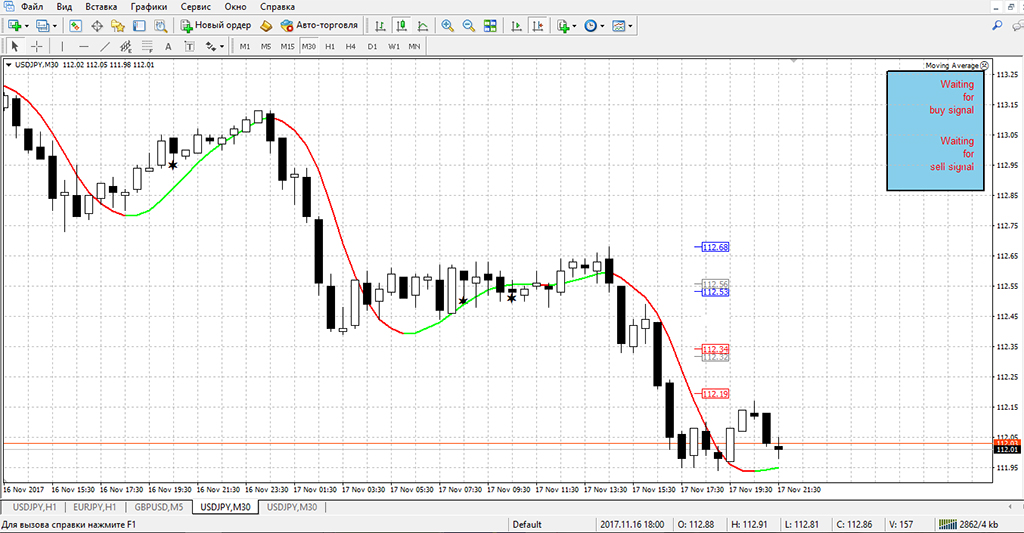1024x533 pixels.
Task: Select the crosshair cursor tool
Action: pos(36,46)
